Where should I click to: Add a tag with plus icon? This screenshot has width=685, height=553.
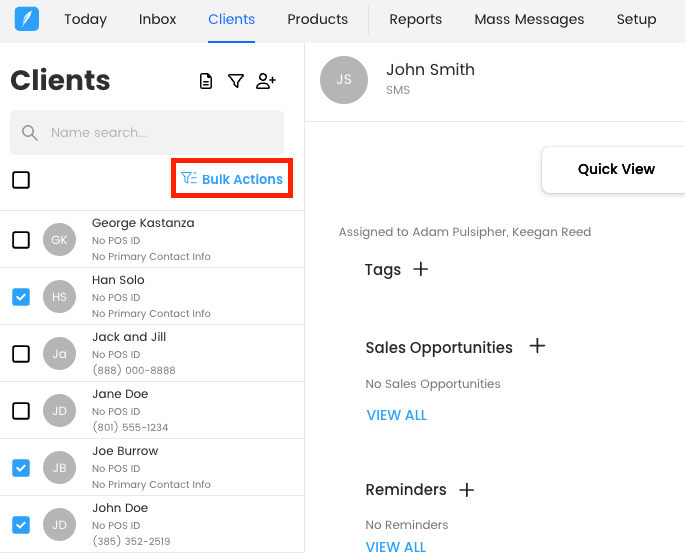coord(421,269)
